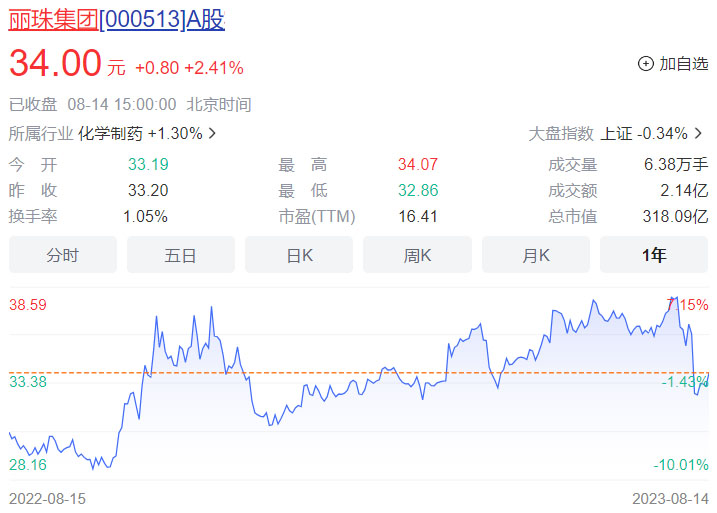Click the previous close value 33.20
Viewport: 717px width, 513px height.
tap(148, 190)
